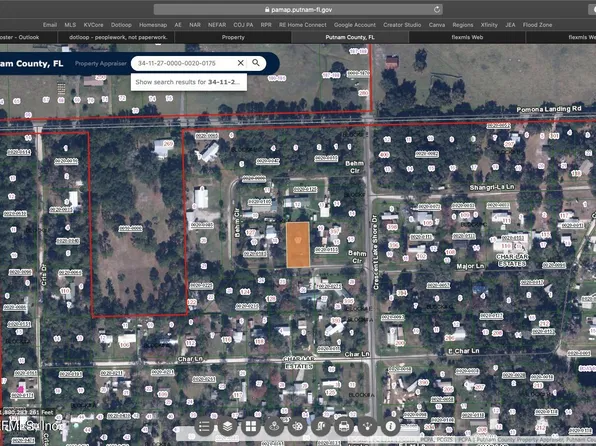This screenshot has width=596, height=446.
Task: Click the Crescent Lake Shore Dr label
Action: point(375,252)
